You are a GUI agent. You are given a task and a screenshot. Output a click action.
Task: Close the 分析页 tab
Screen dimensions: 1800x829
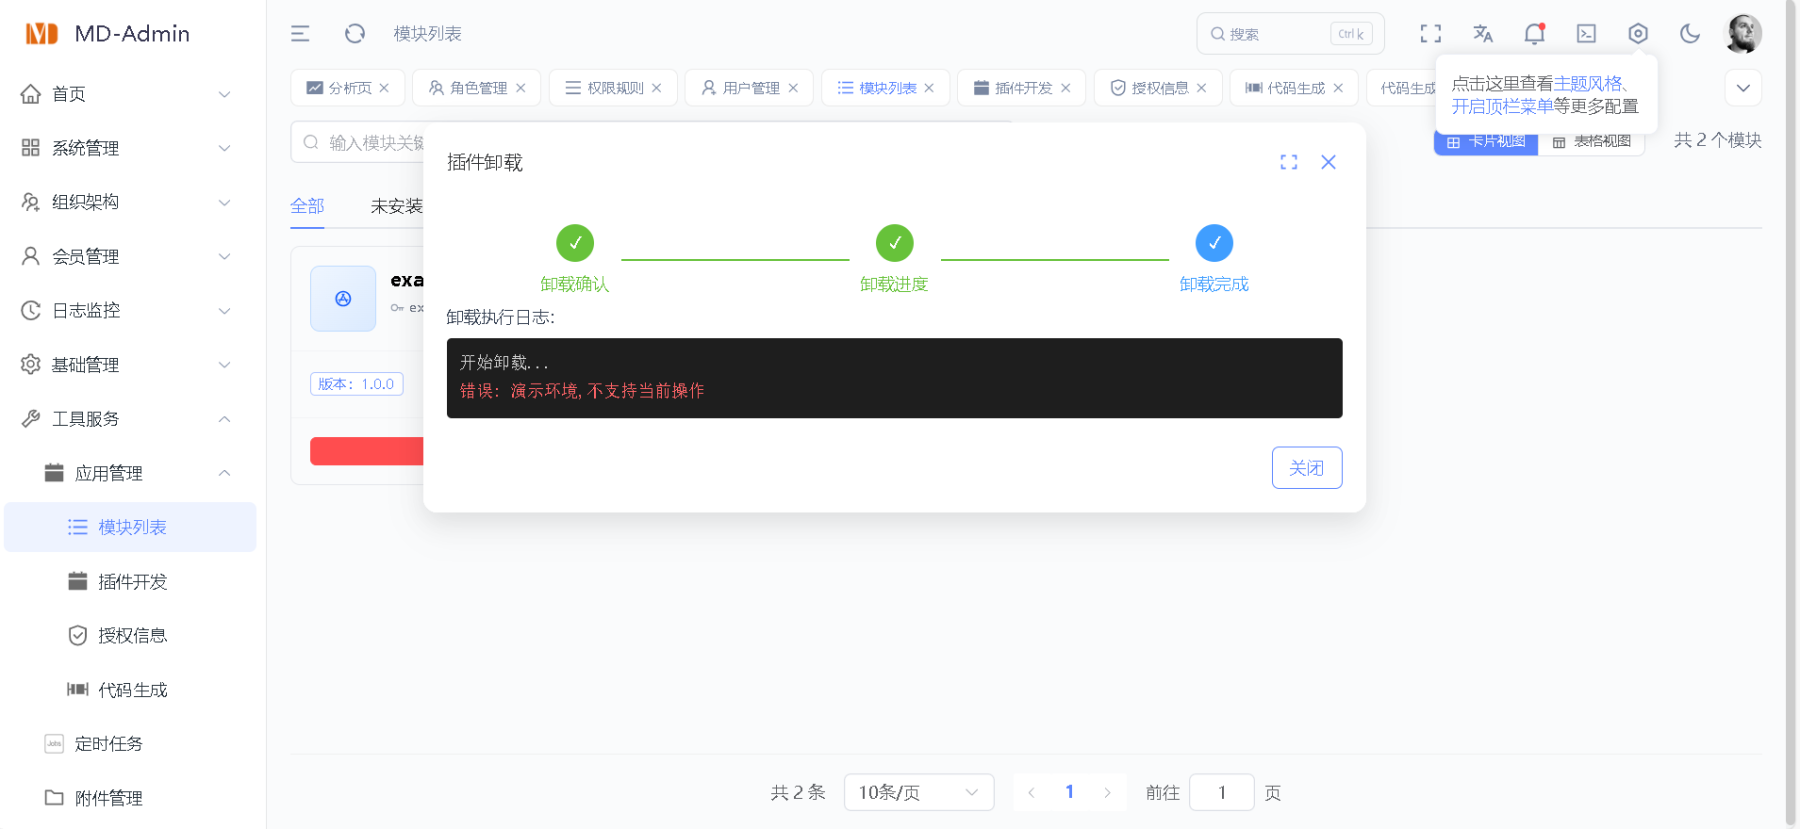pyautogui.click(x=384, y=88)
